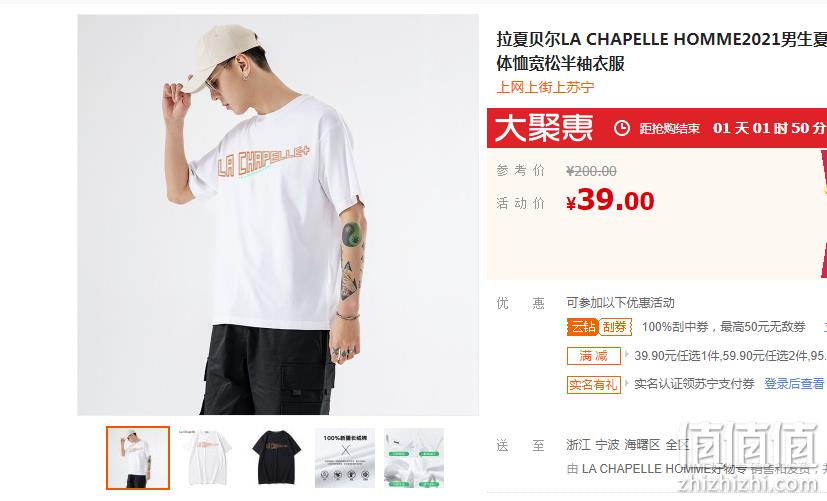Screen dimensions: 827x501
Task: Click the 上网上街上苏宁 slogan link
Action: [x=545, y=87]
